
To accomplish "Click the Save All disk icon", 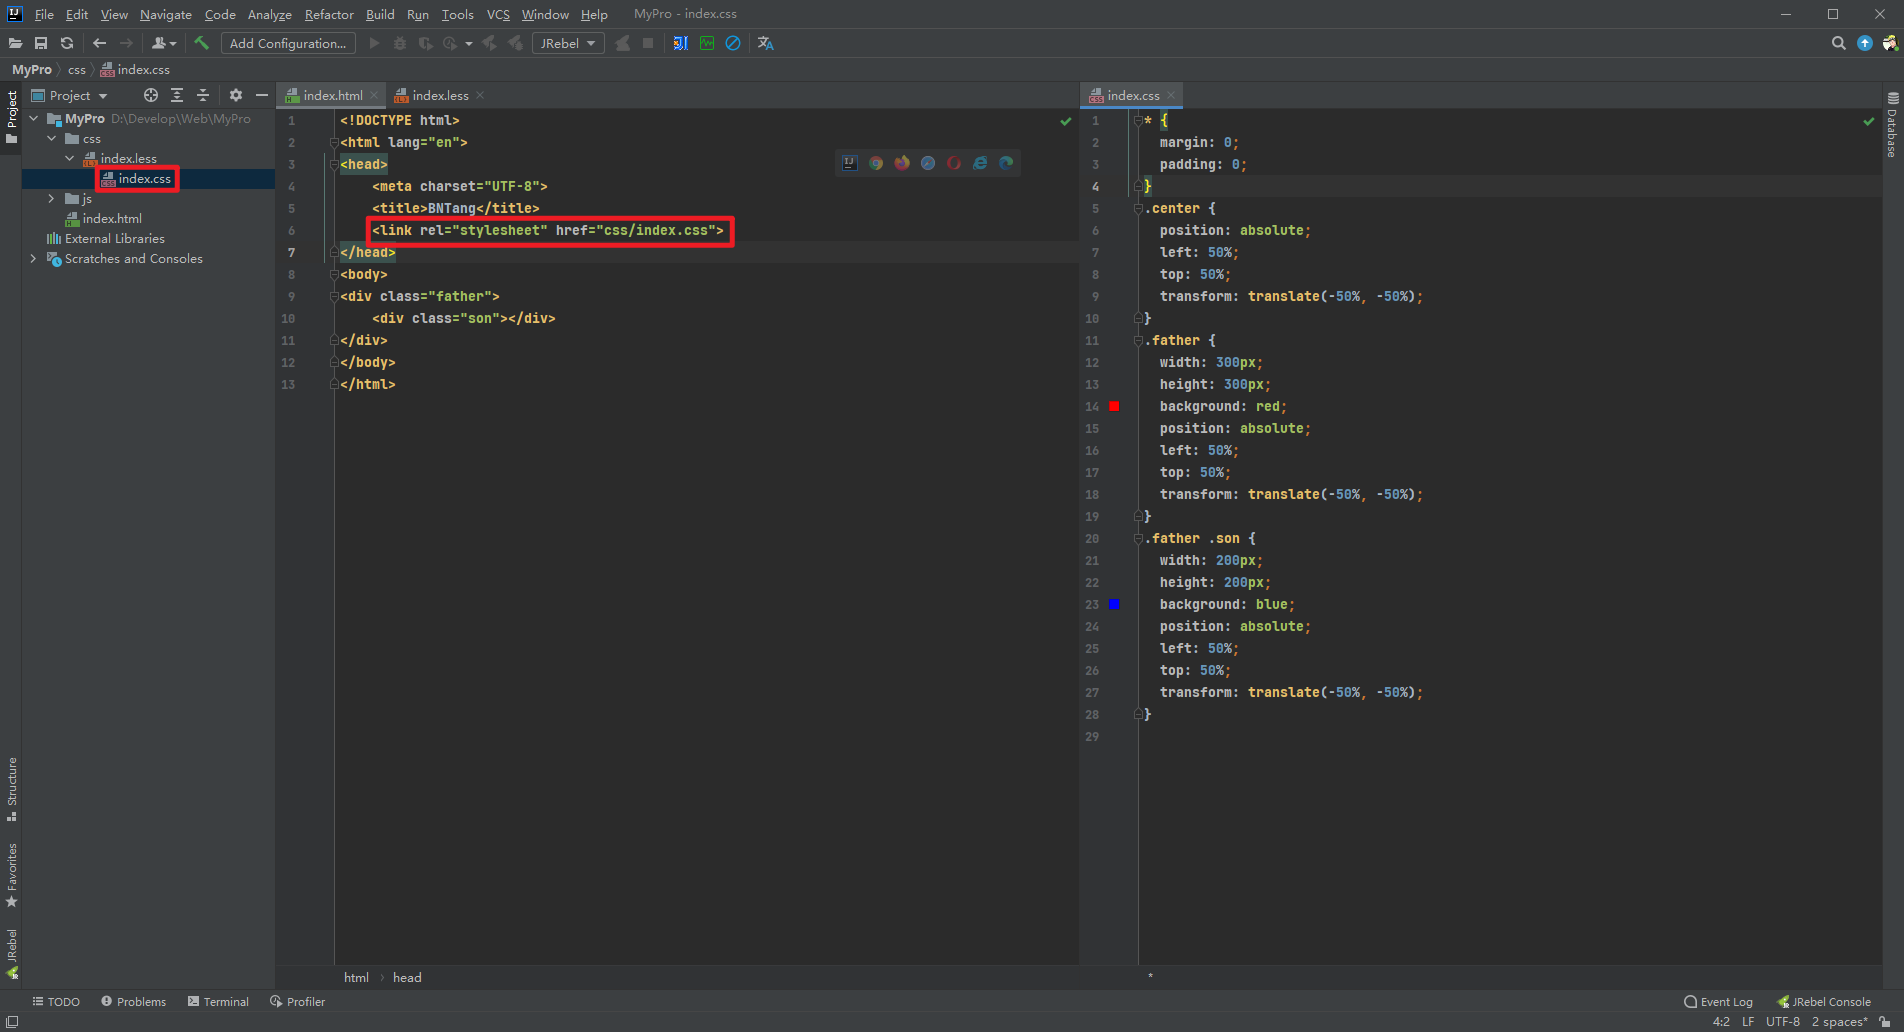I will click(41, 43).
